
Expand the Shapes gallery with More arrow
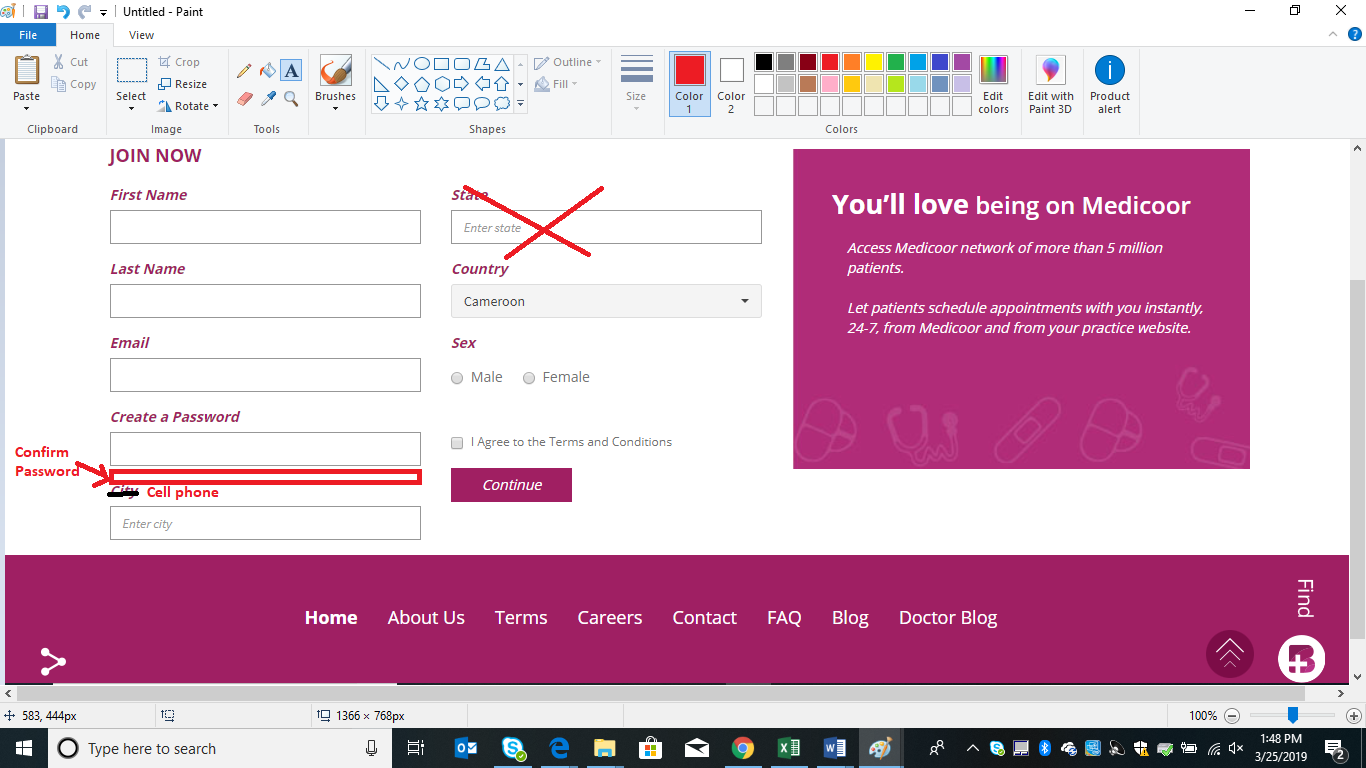(x=520, y=103)
